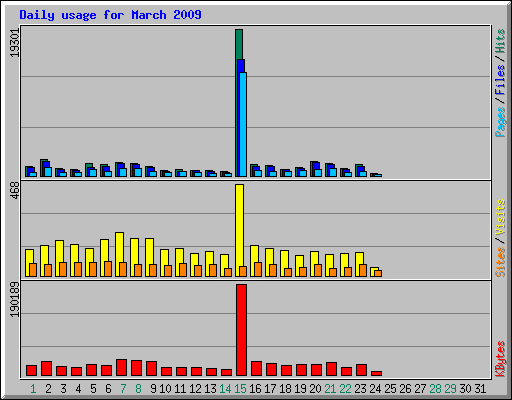Click the red "KBytes" legend label
Viewport: 512px width, 400px height.
(500, 359)
